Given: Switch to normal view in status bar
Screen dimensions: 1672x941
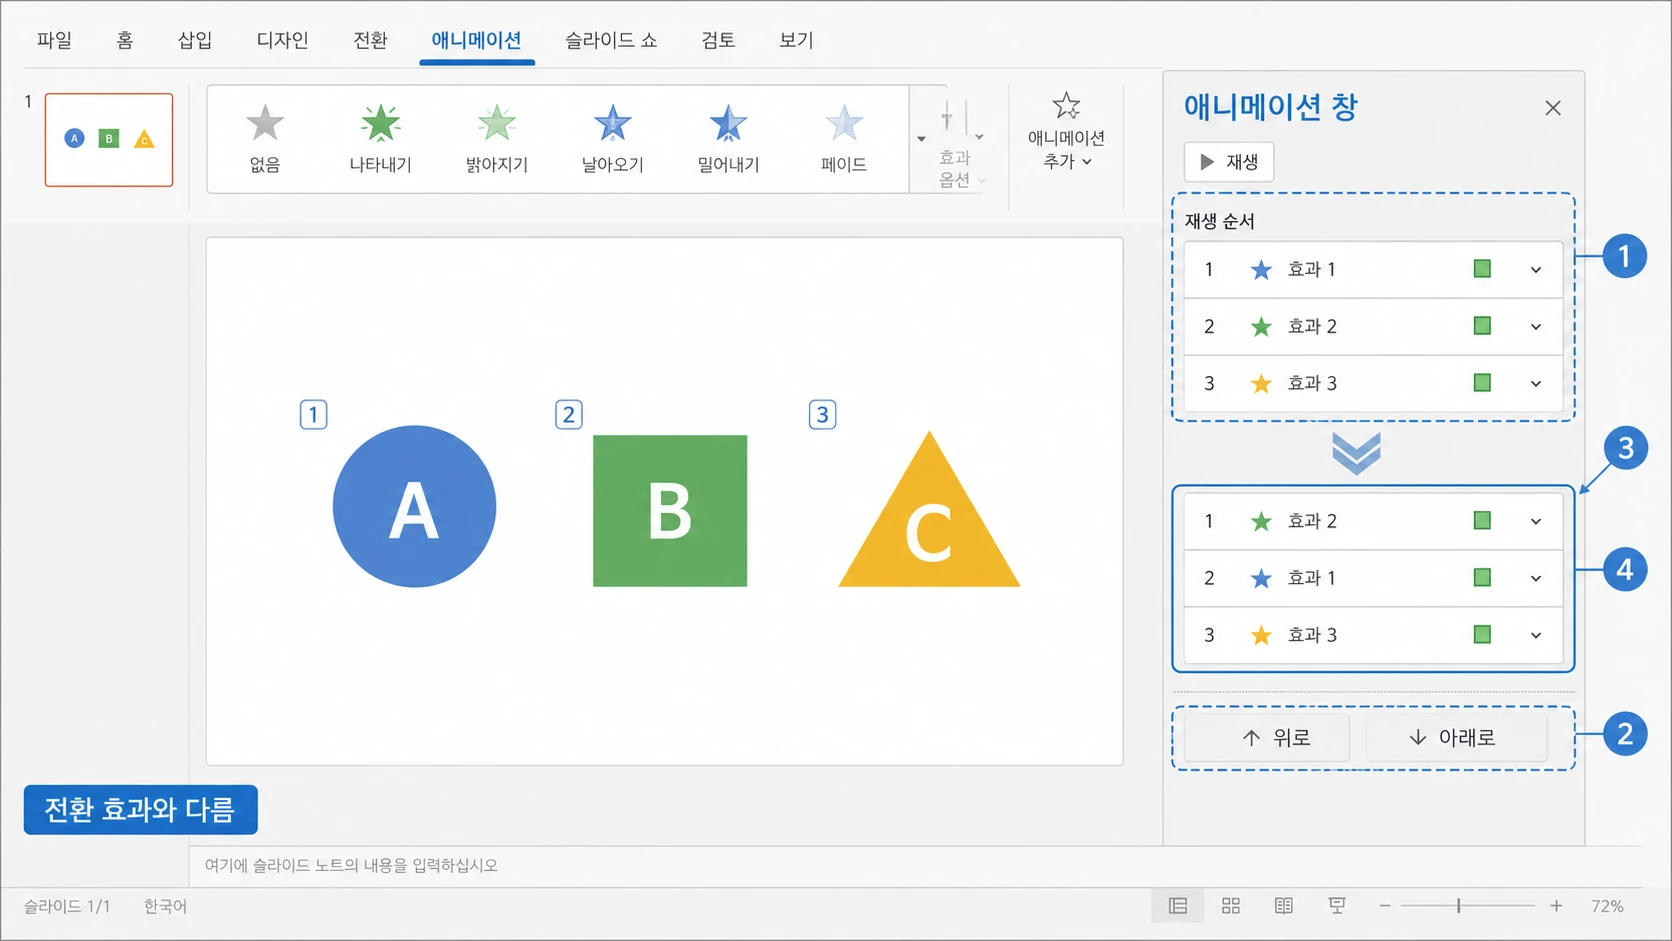Looking at the screenshot, I should click(x=1178, y=906).
